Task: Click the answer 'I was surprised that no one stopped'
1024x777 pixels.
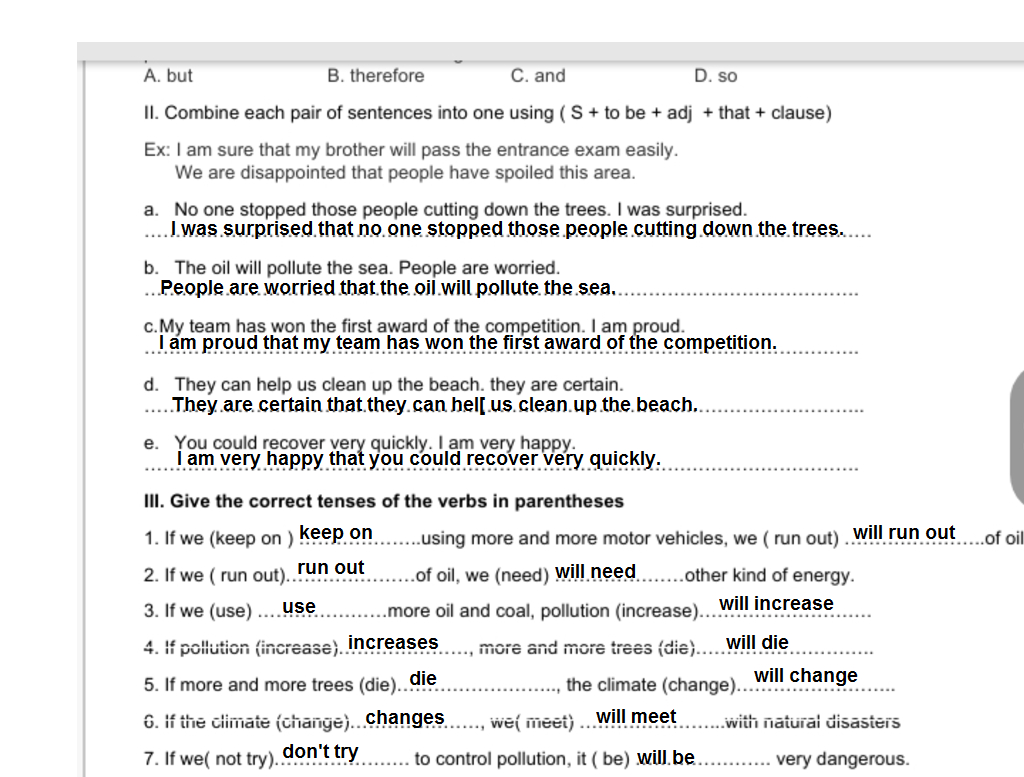Action: 507,229
